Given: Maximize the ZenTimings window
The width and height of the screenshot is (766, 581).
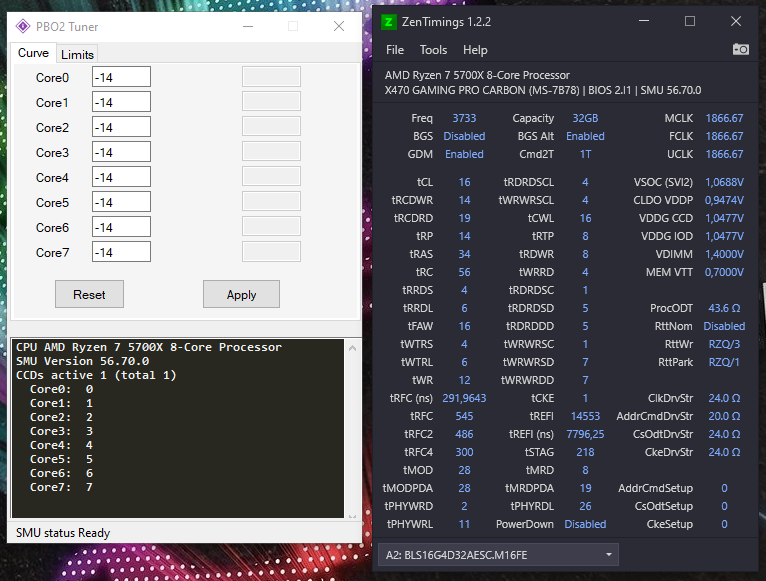Looking at the screenshot, I should tap(690, 21).
